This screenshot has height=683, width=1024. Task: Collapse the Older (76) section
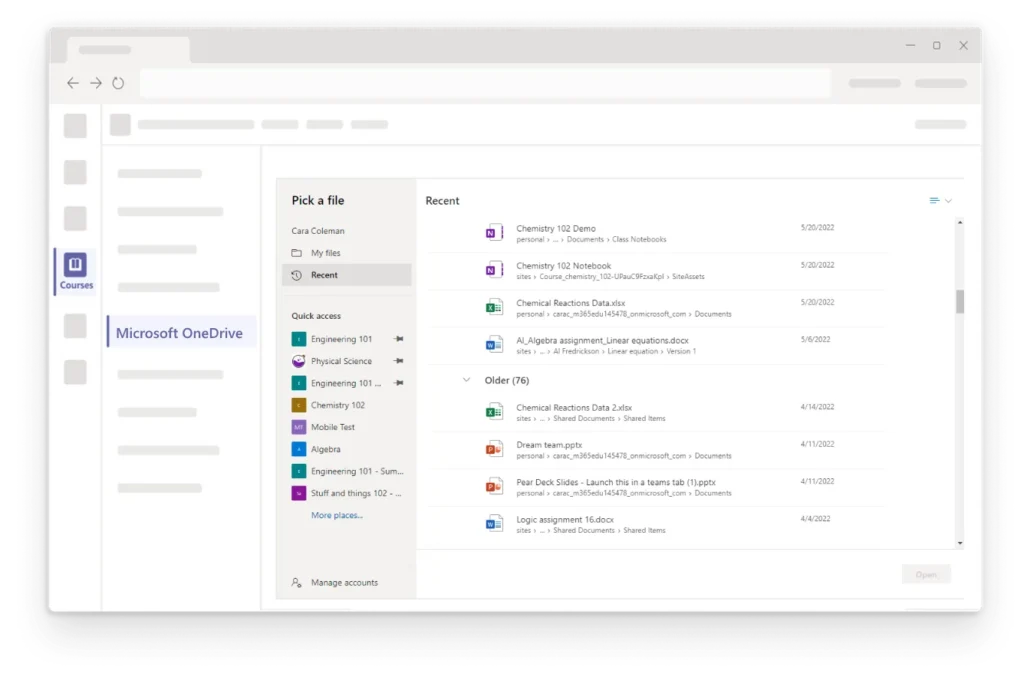[x=465, y=380]
